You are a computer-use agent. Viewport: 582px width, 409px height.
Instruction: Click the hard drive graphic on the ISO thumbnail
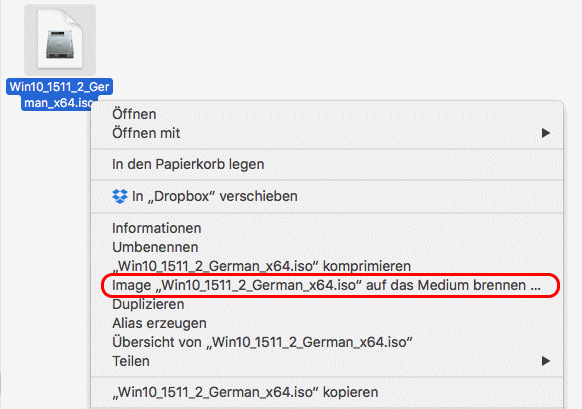60,44
